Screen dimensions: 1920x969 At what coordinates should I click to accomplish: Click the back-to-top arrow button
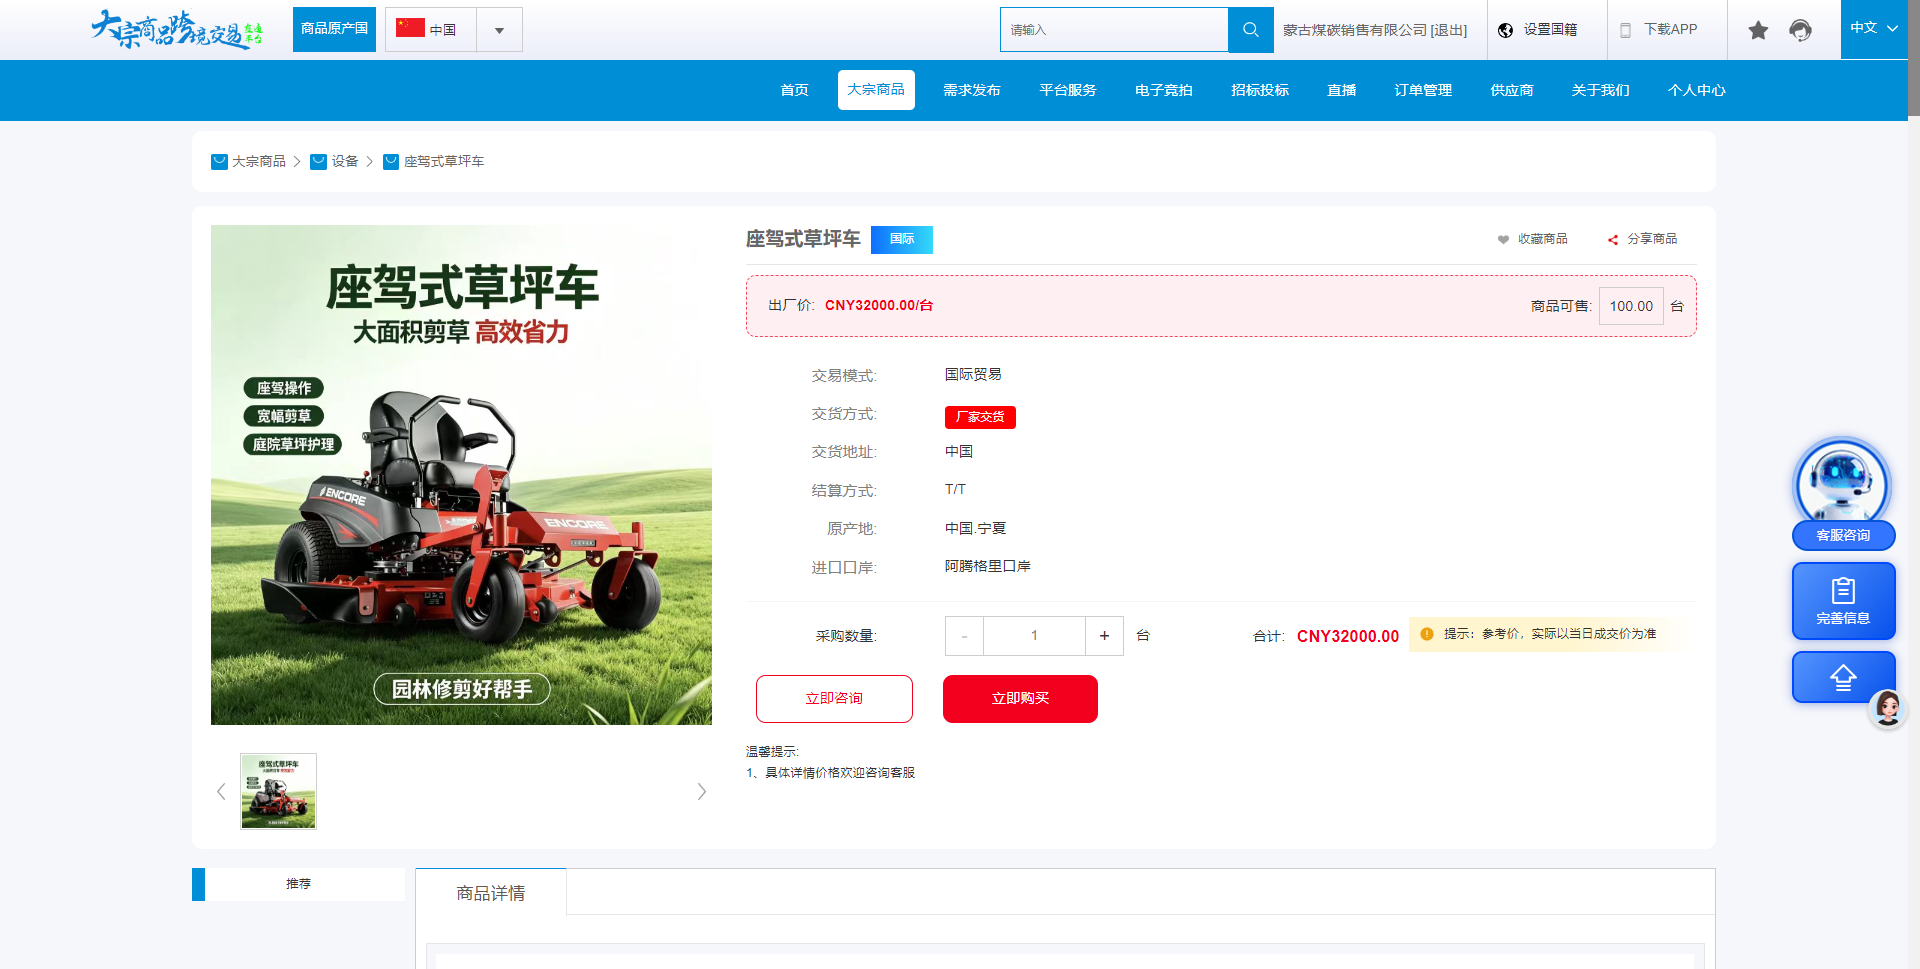(1843, 677)
